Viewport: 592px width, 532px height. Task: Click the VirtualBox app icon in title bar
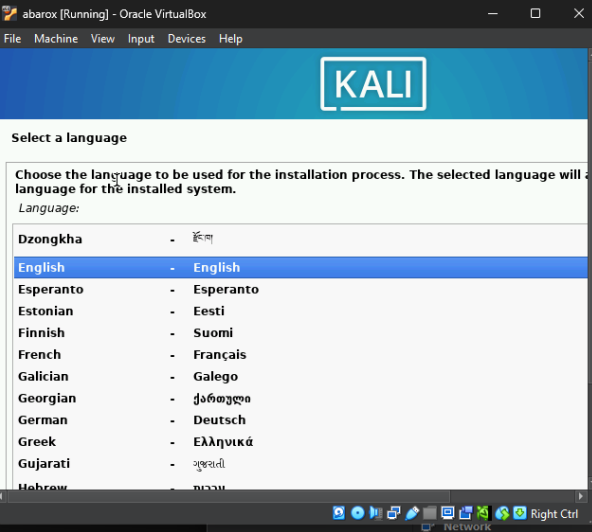(9, 14)
